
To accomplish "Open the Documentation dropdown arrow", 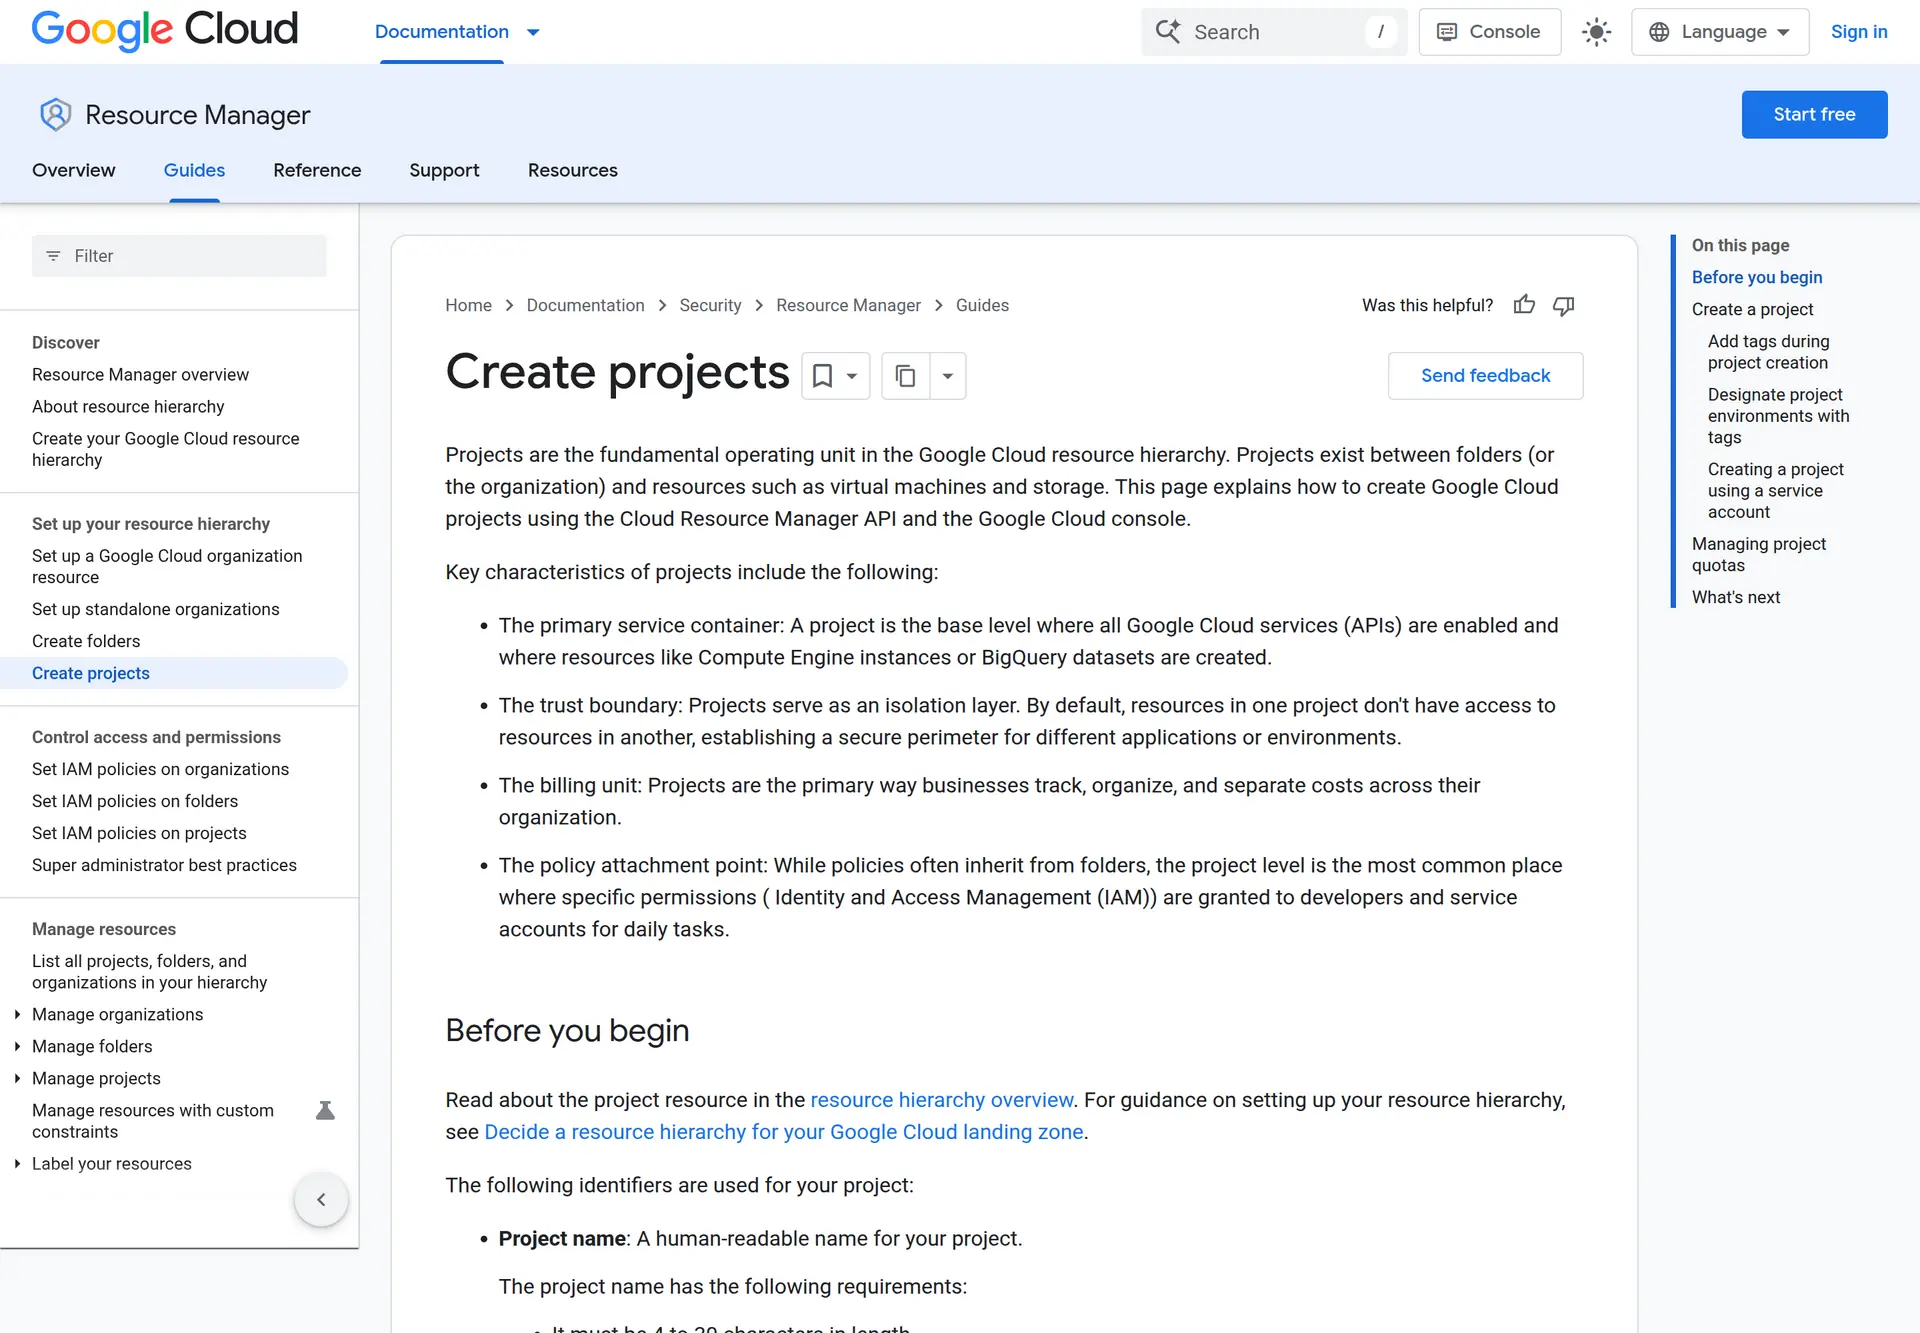I will (x=533, y=32).
